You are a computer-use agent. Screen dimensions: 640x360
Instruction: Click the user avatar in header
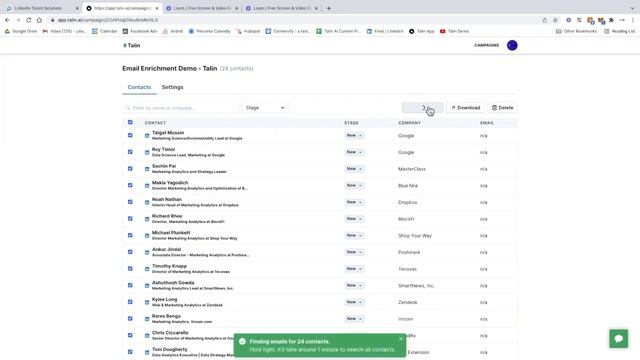[x=512, y=45]
